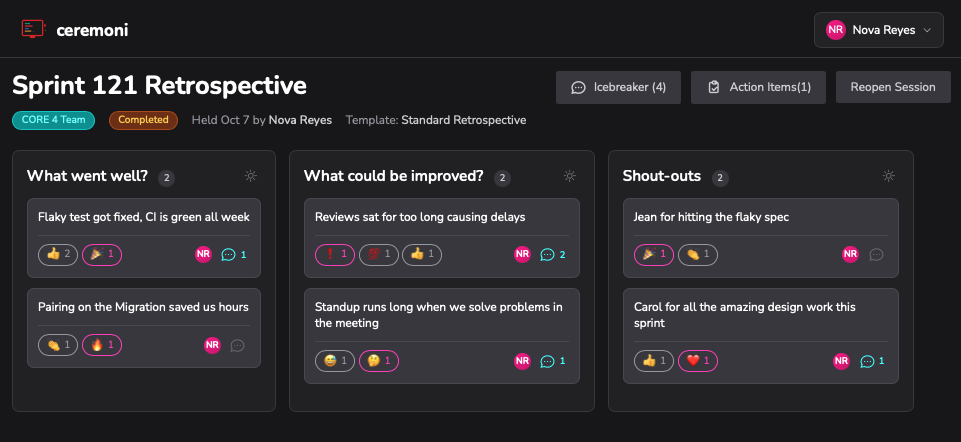Click the ceremoni brand name
961x442 pixels.
(92, 29)
